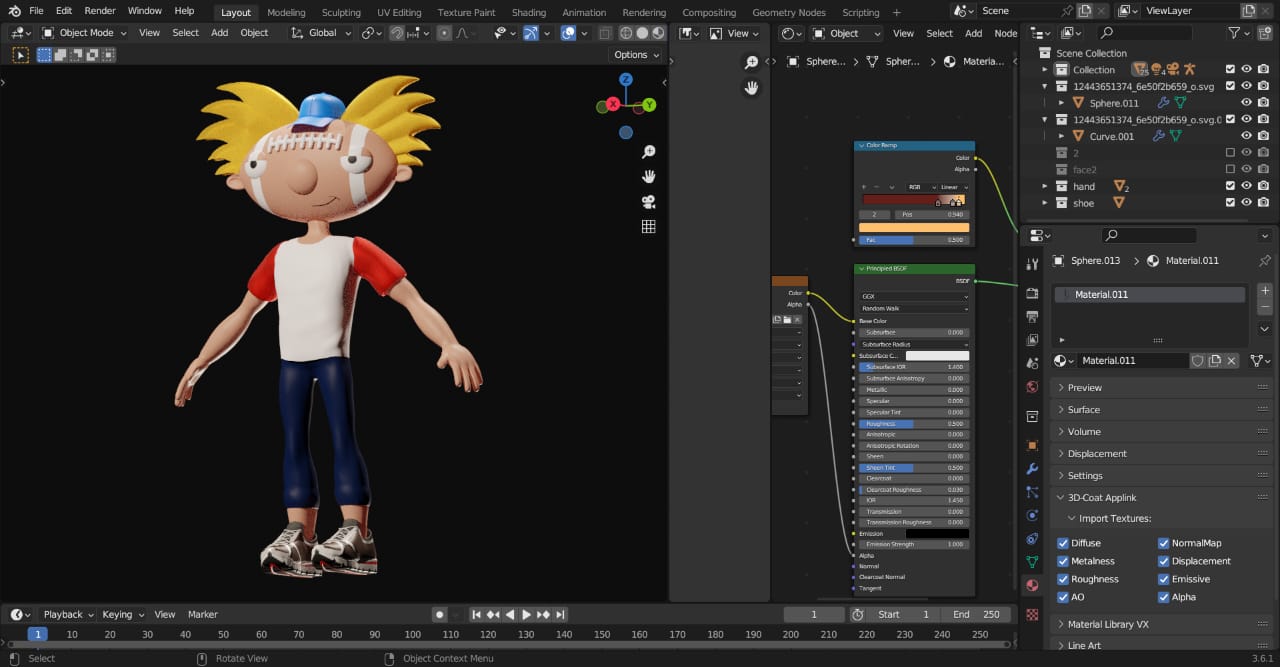Disable the NormalMap checkbox
The image size is (1280, 667).
click(x=1164, y=543)
